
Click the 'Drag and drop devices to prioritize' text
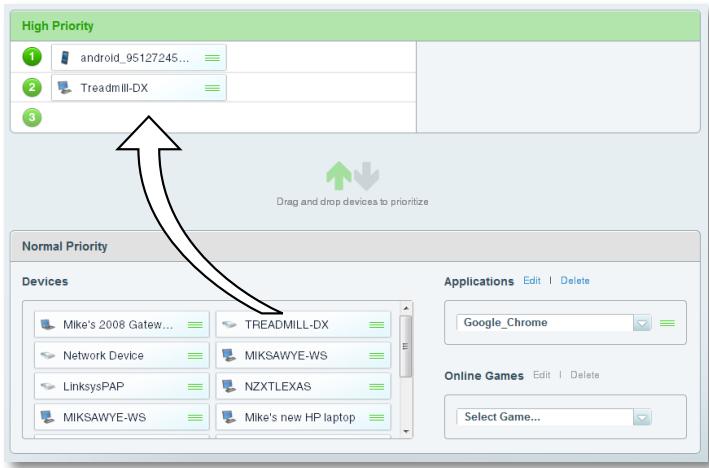click(x=352, y=202)
